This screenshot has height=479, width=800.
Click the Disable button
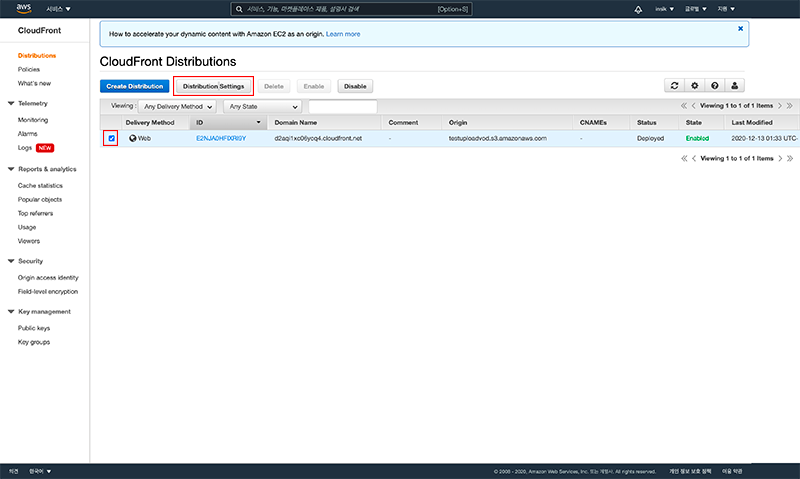(x=355, y=86)
